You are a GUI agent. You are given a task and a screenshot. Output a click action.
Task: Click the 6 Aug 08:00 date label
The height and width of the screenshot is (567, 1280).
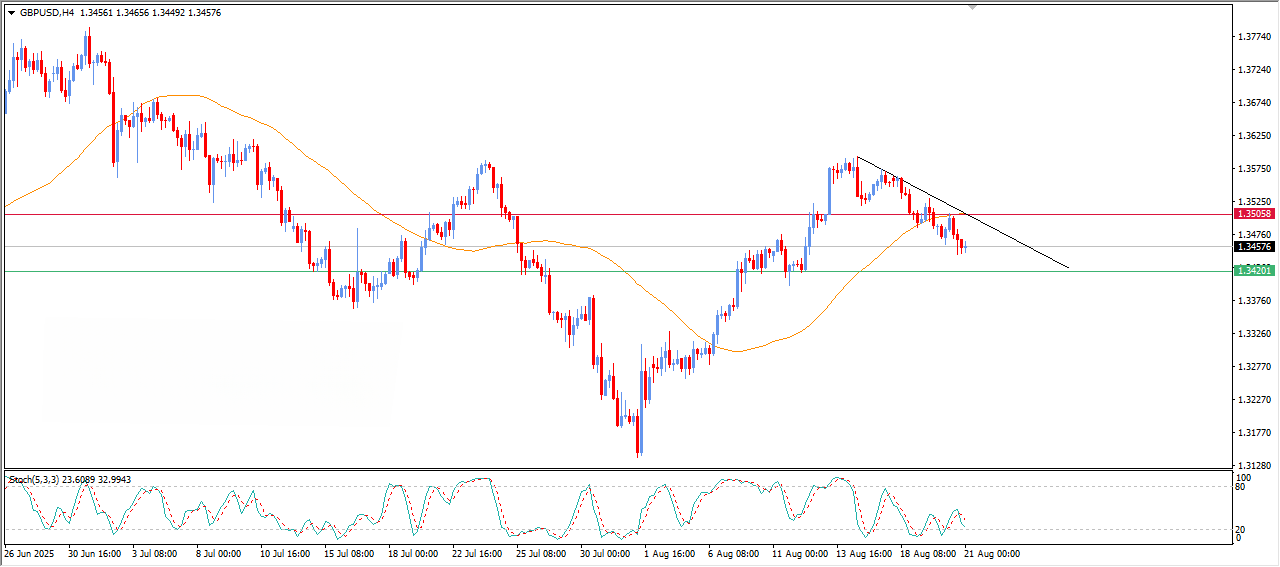point(735,553)
